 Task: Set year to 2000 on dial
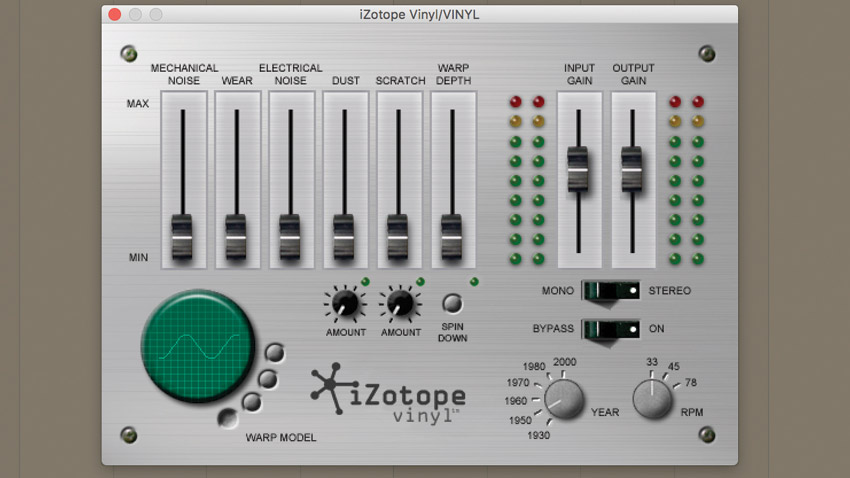[x=564, y=361]
